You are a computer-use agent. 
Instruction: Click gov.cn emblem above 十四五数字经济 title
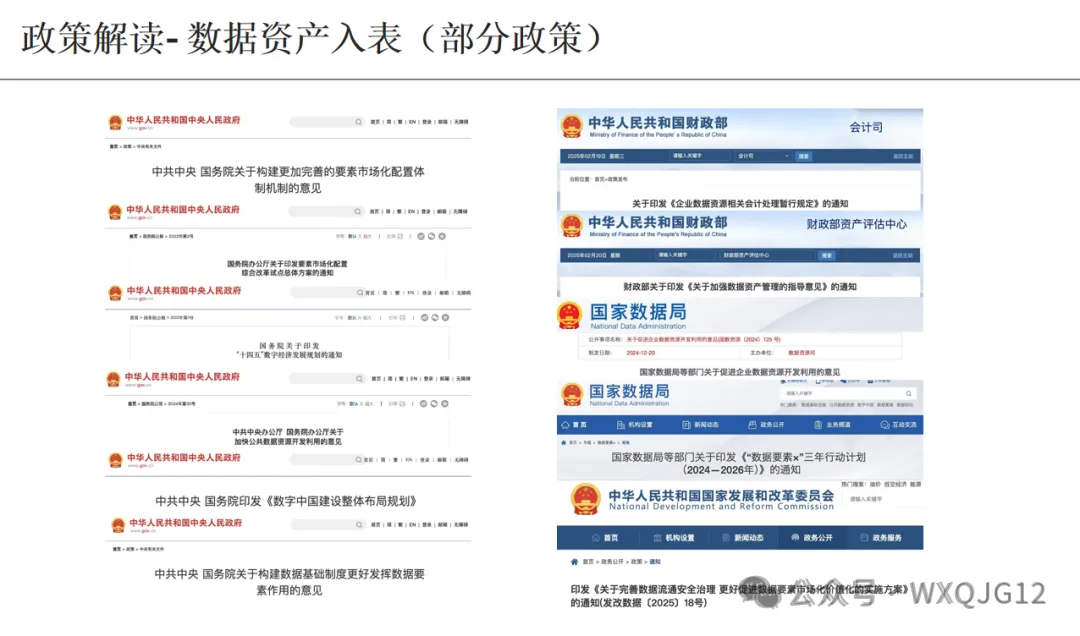pyautogui.click(x=115, y=294)
